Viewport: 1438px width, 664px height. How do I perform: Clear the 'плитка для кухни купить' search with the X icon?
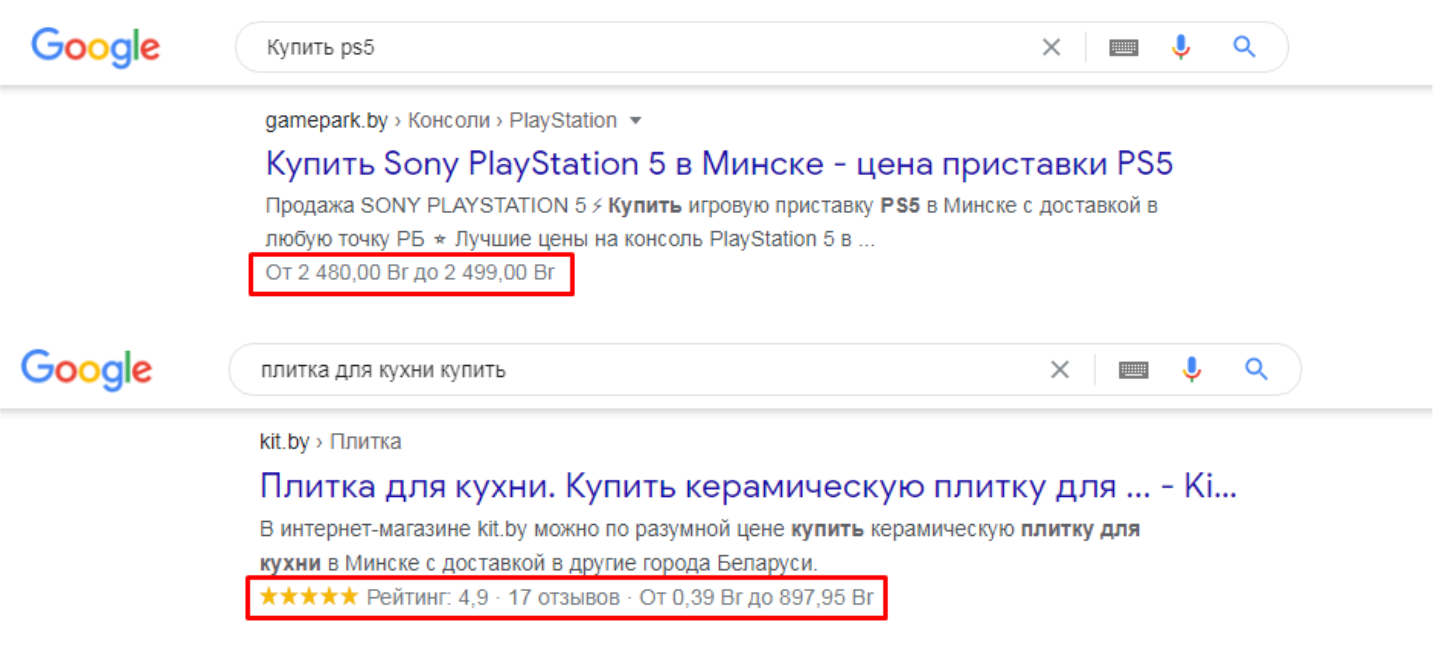[1060, 370]
